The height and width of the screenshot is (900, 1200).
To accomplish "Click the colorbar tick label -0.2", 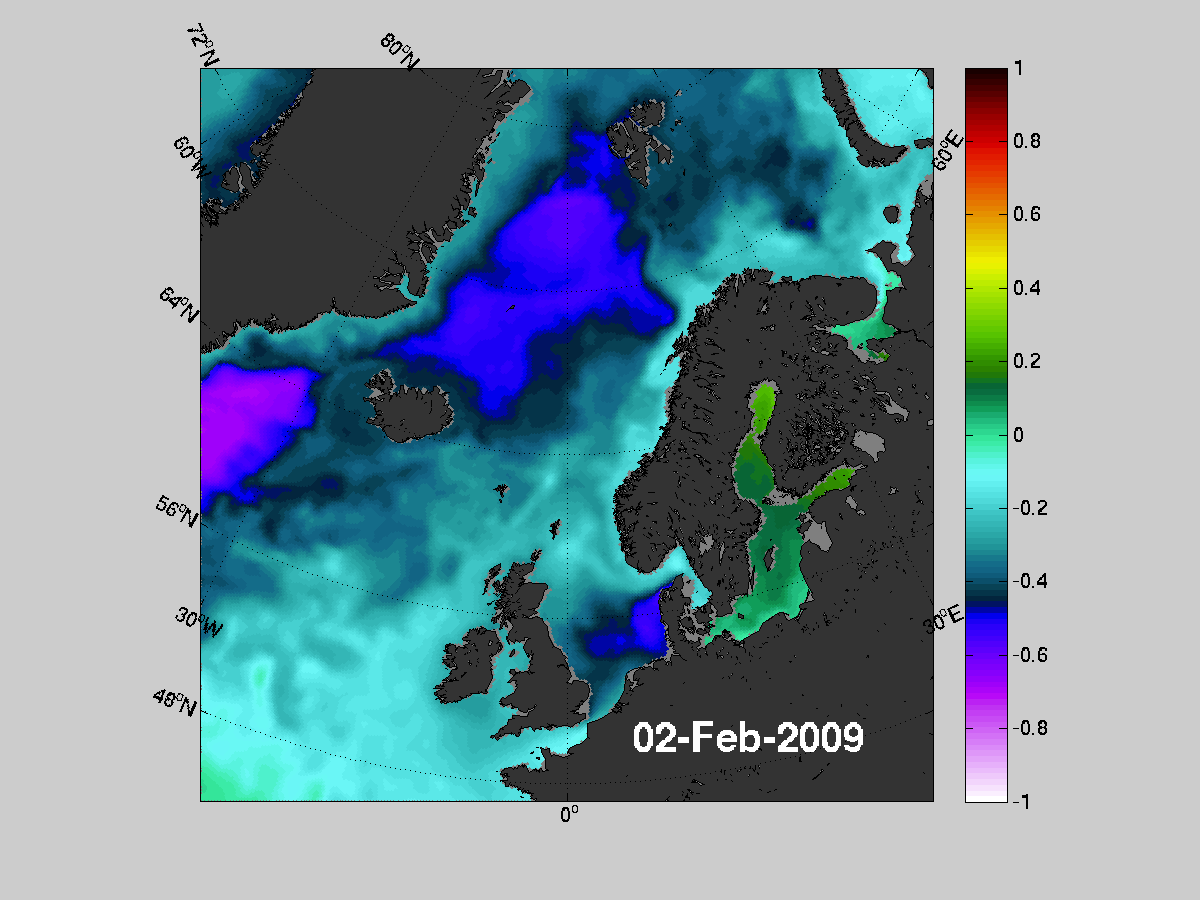I will click(x=1028, y=508).
